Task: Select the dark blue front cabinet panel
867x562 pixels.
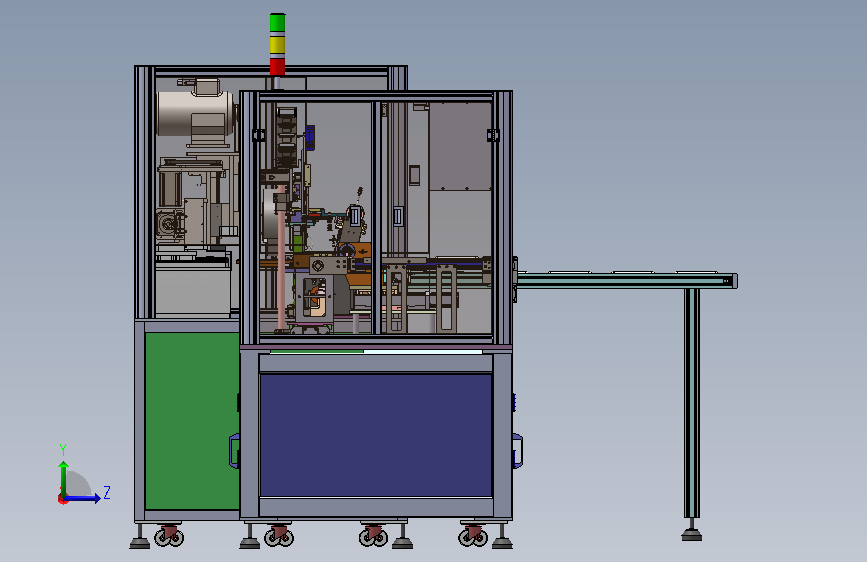Action: coord(375,435)
